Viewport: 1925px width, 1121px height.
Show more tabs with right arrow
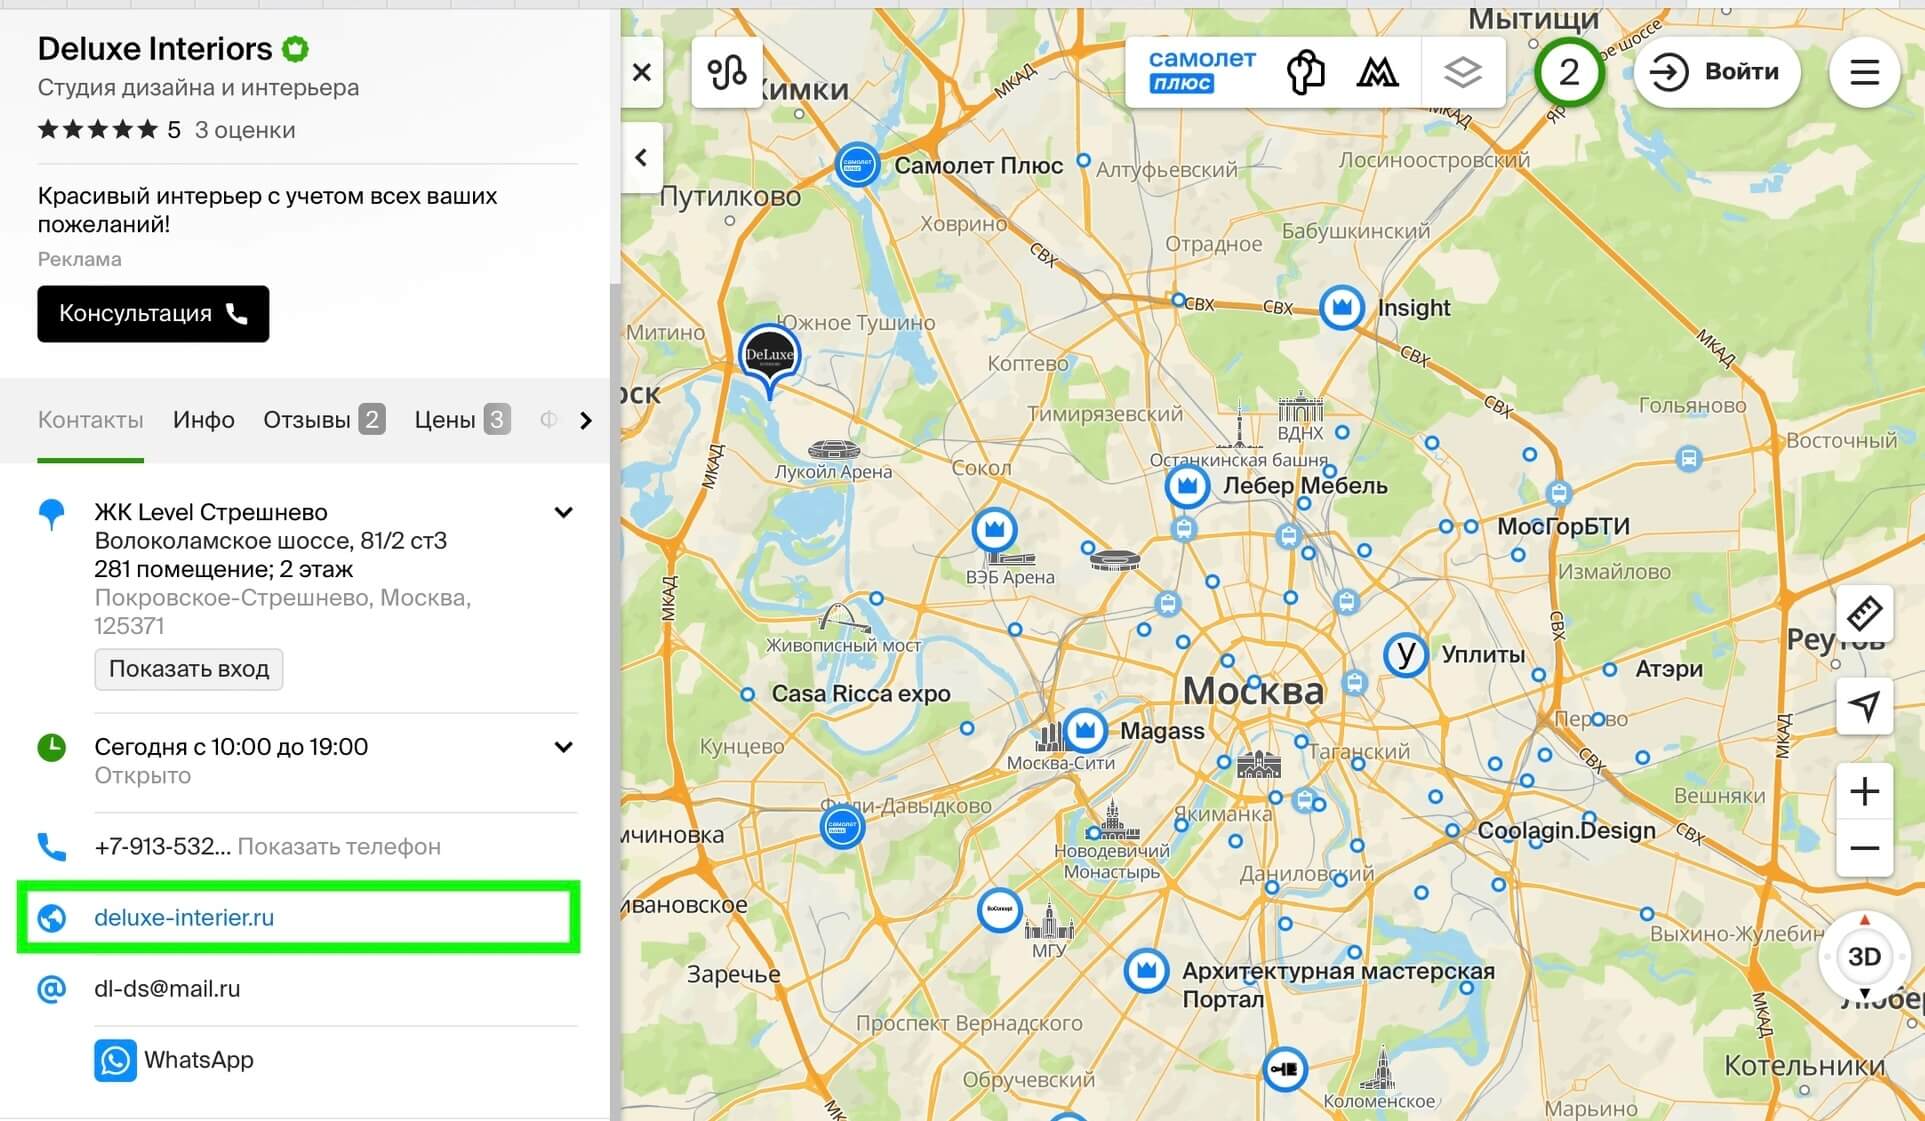pyautogui.click(x=586, y=421)
